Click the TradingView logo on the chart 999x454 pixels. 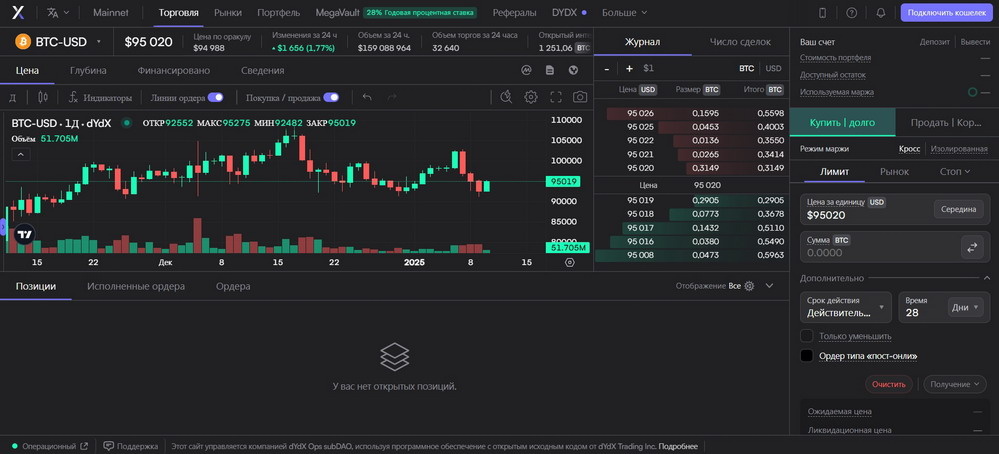point(24,234)
